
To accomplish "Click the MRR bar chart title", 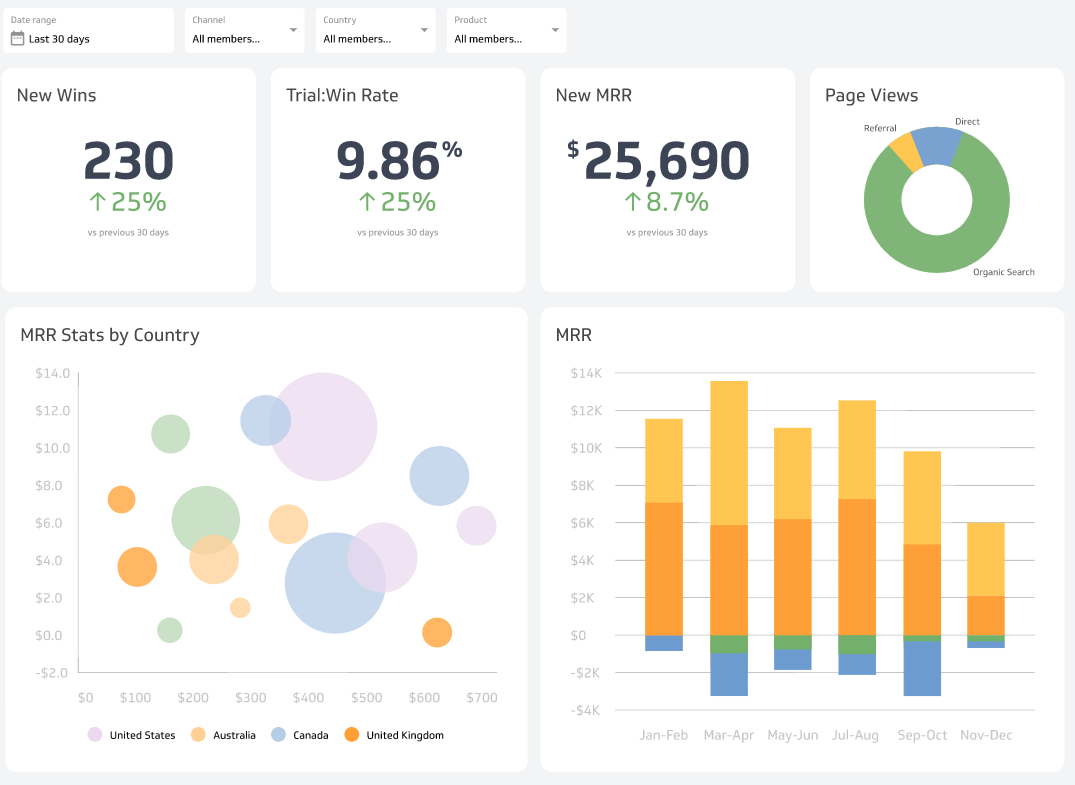I will tap(573, 335).
